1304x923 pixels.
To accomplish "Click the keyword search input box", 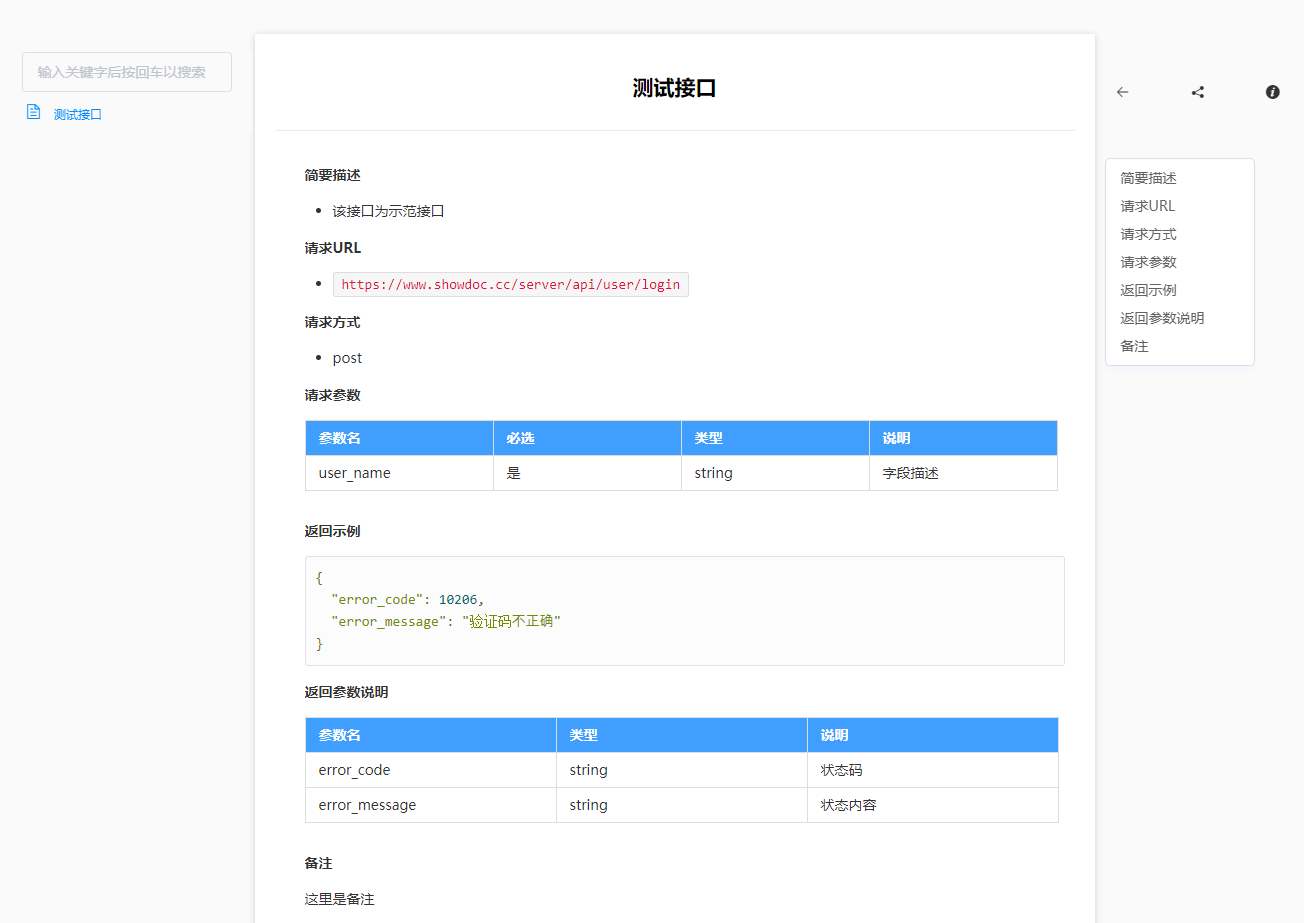I will pyautogui.click(x=126, y=71).
